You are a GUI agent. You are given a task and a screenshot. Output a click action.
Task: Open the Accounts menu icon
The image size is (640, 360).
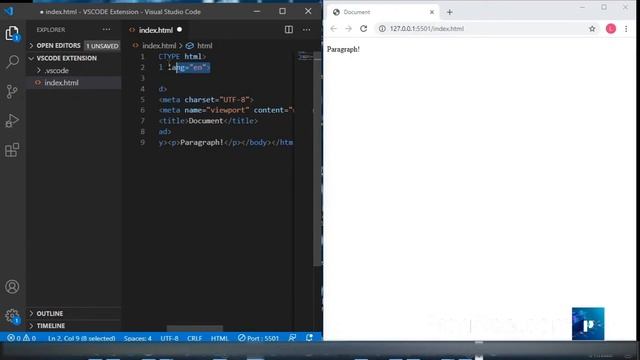[12, 287]
